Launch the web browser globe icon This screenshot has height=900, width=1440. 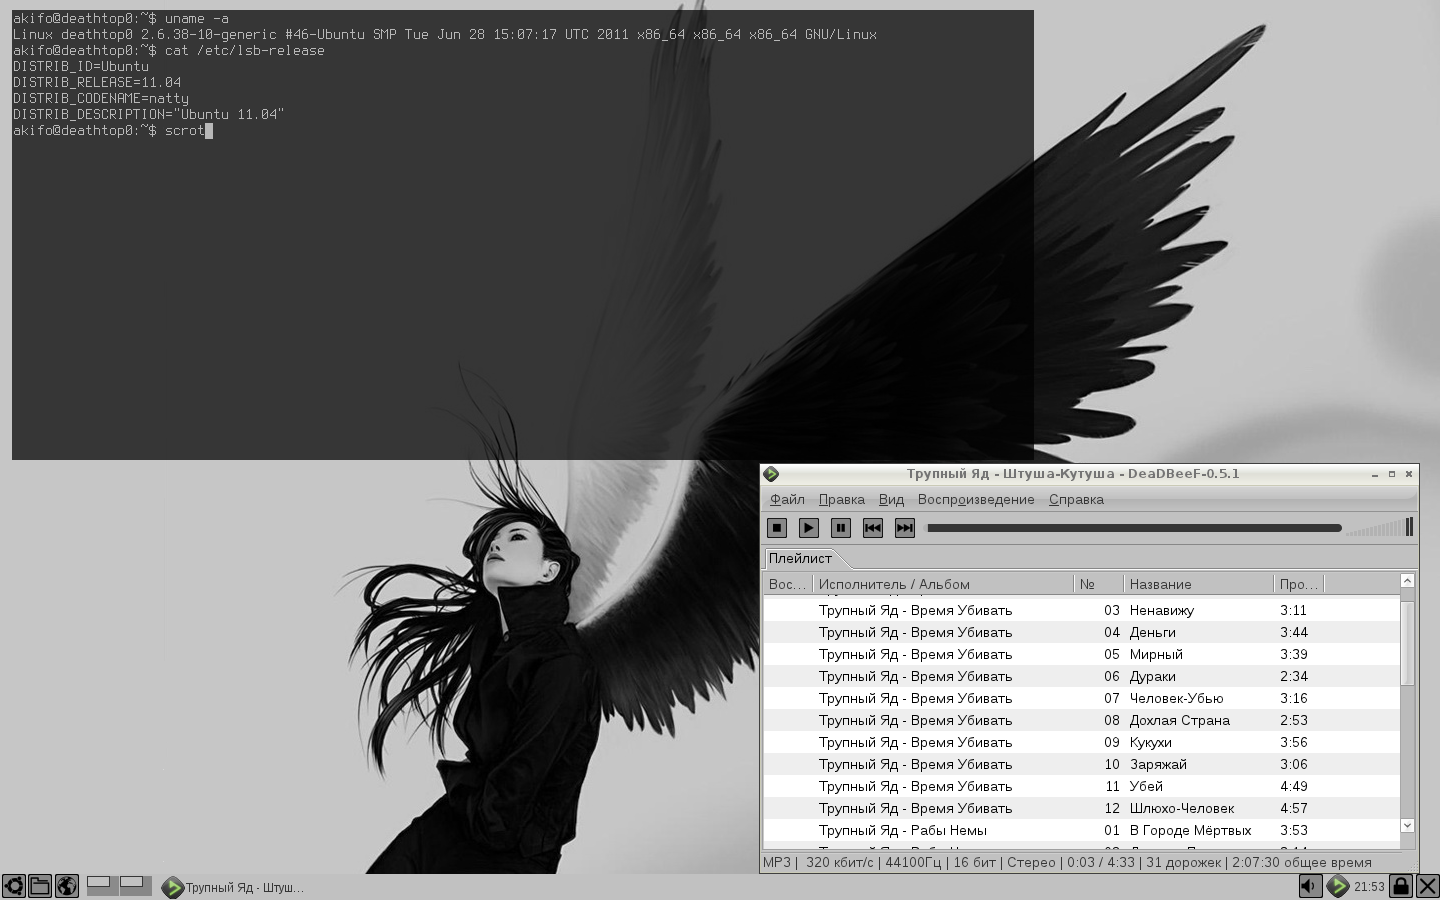point(67,886)
